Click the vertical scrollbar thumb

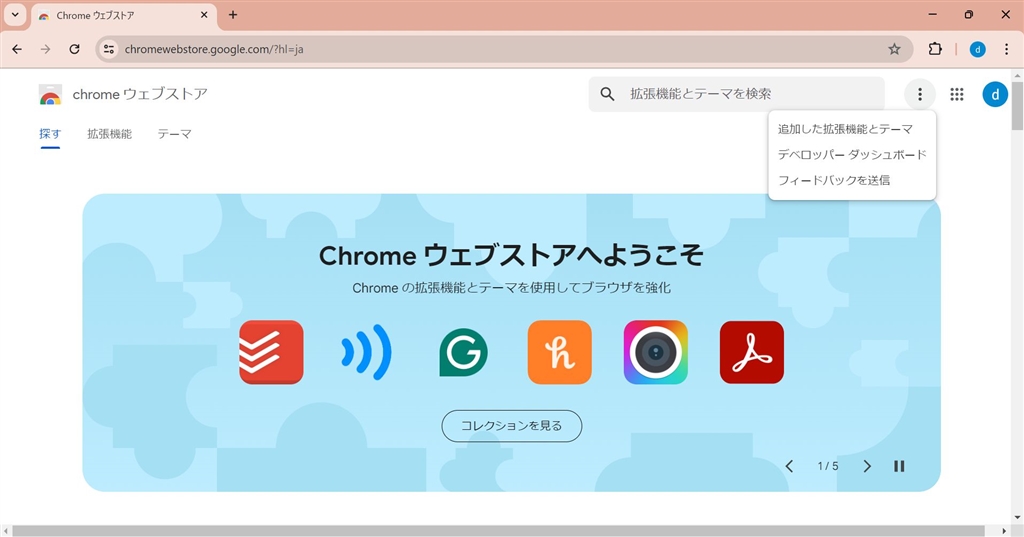tap(1017, 106)
